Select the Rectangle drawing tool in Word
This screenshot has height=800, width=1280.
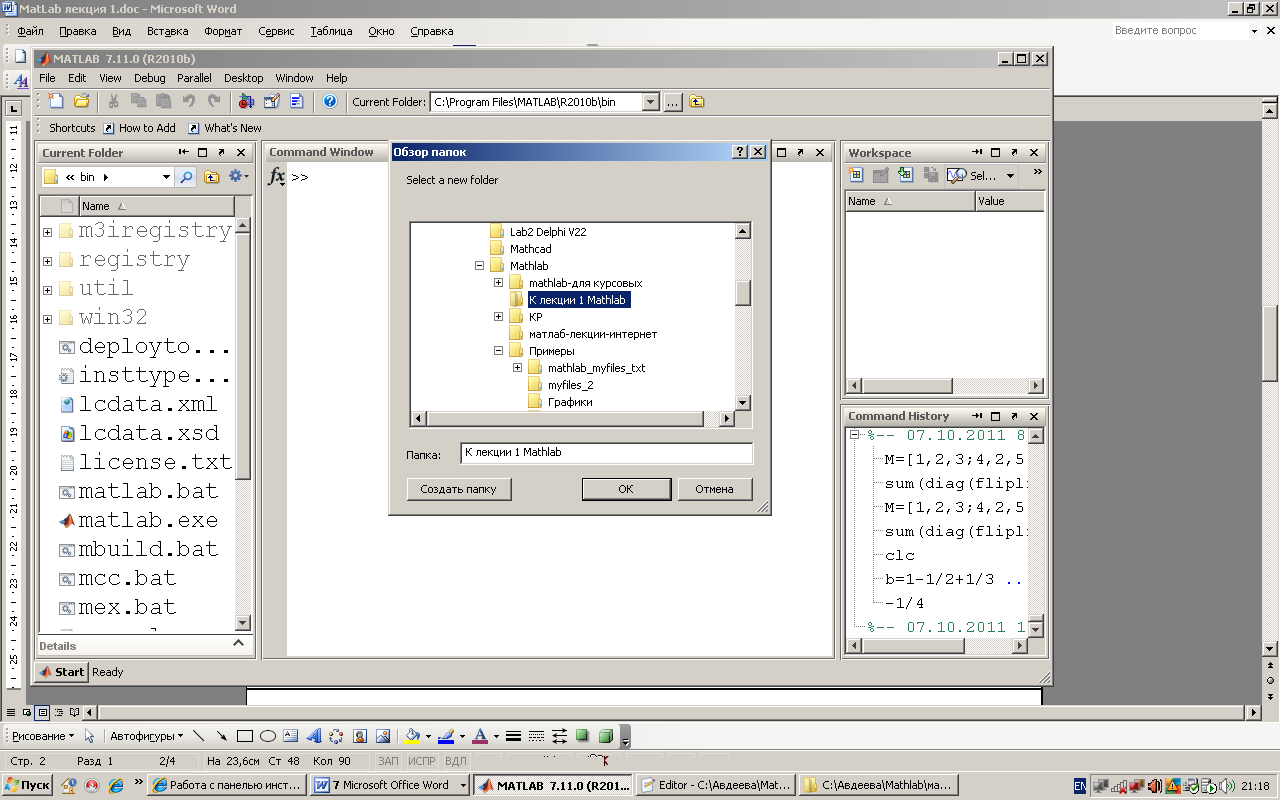coord(245,736)
